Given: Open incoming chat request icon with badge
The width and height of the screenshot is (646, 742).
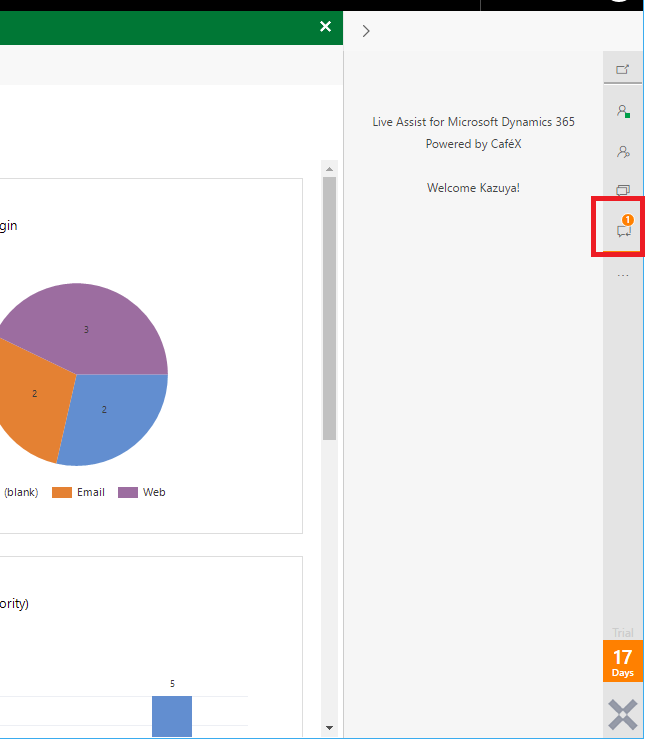Looking at the screenshot, I should tap(624, 226).
